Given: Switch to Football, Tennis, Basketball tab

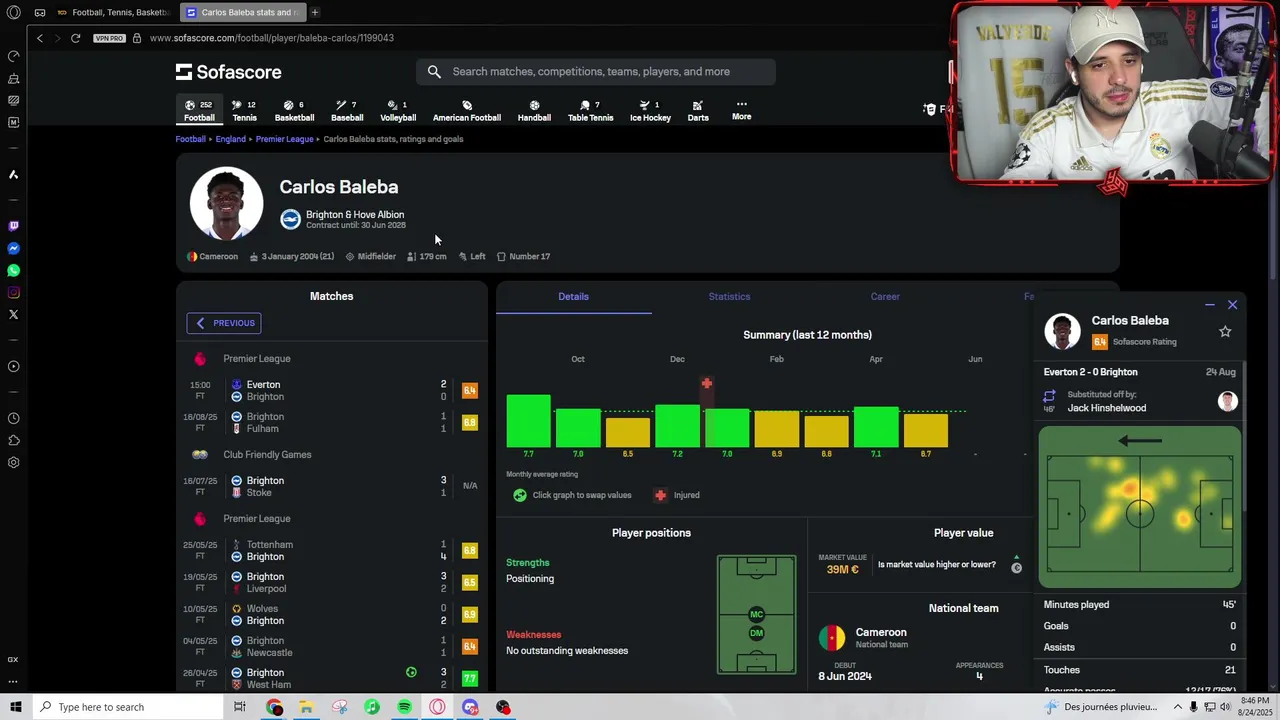Looking at the screenshot, I should pyautogui.click(x=112, y=13).
